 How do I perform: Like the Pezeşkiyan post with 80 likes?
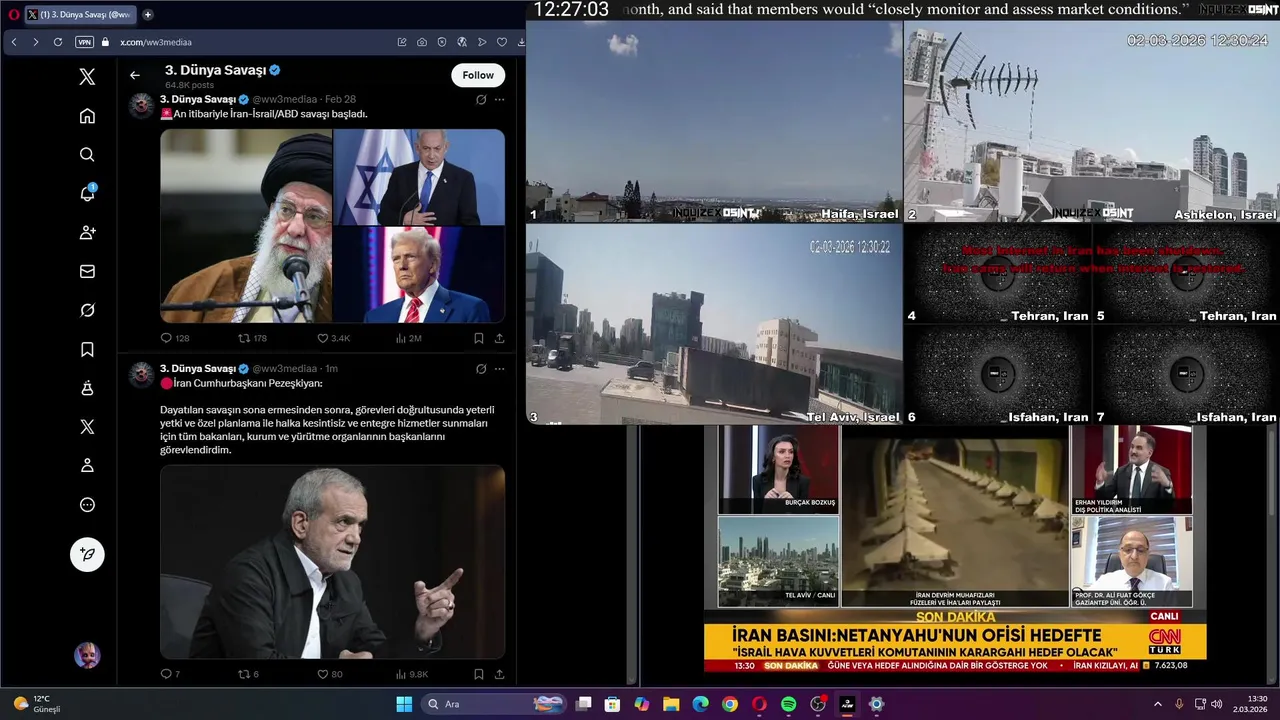(330, 674)
